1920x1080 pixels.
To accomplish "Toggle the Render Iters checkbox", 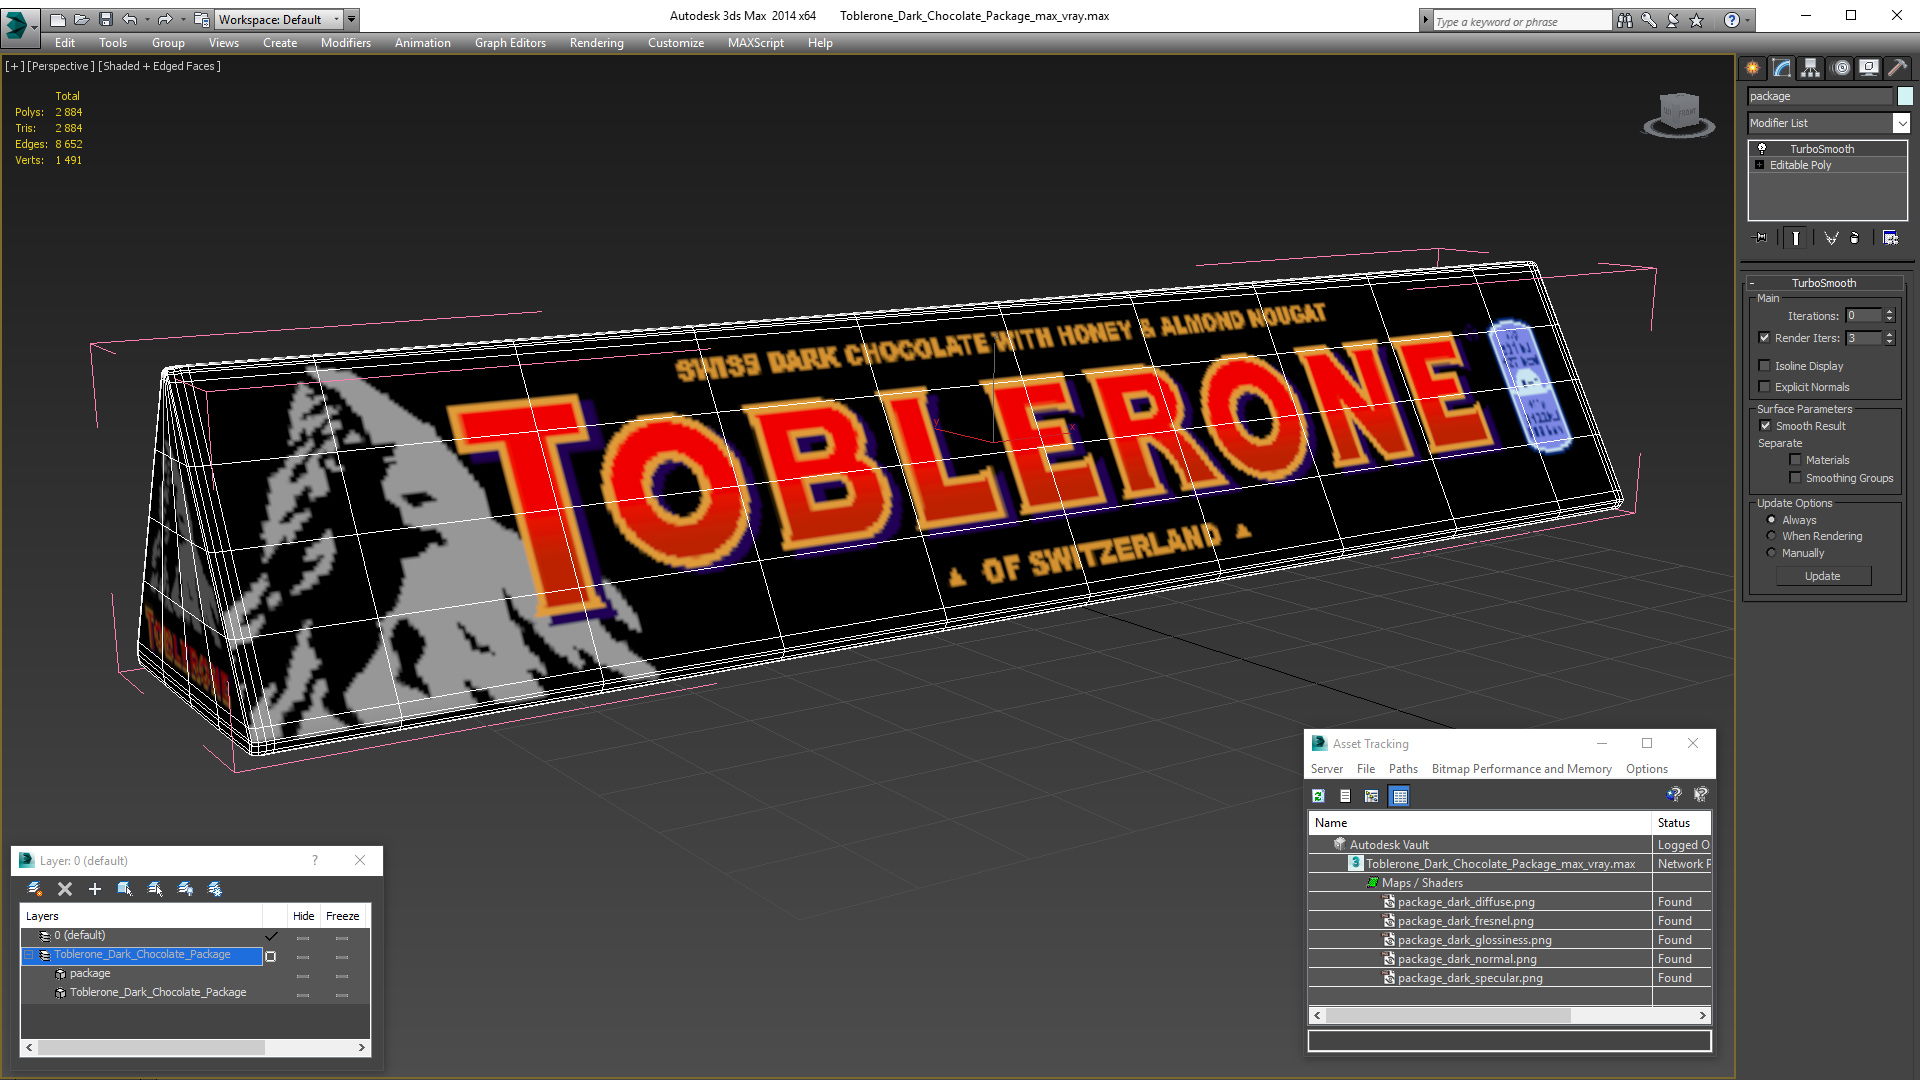I will point(1765,338).
